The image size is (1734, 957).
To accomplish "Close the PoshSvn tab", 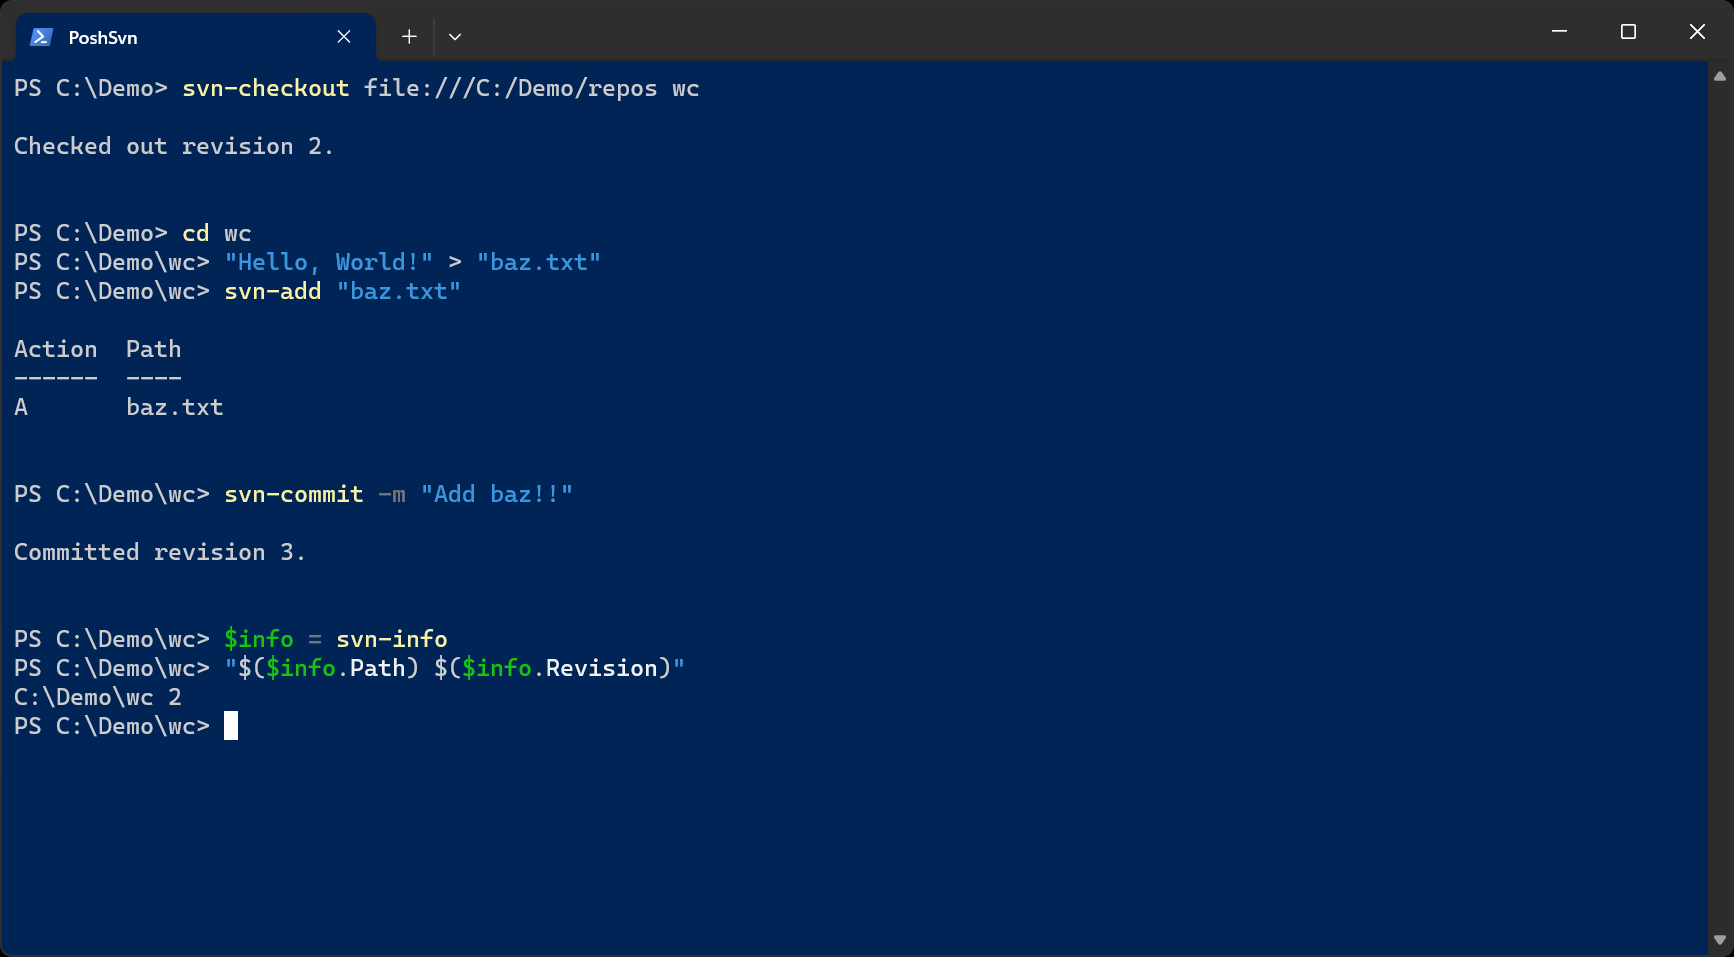I will (x=344, y=37).
